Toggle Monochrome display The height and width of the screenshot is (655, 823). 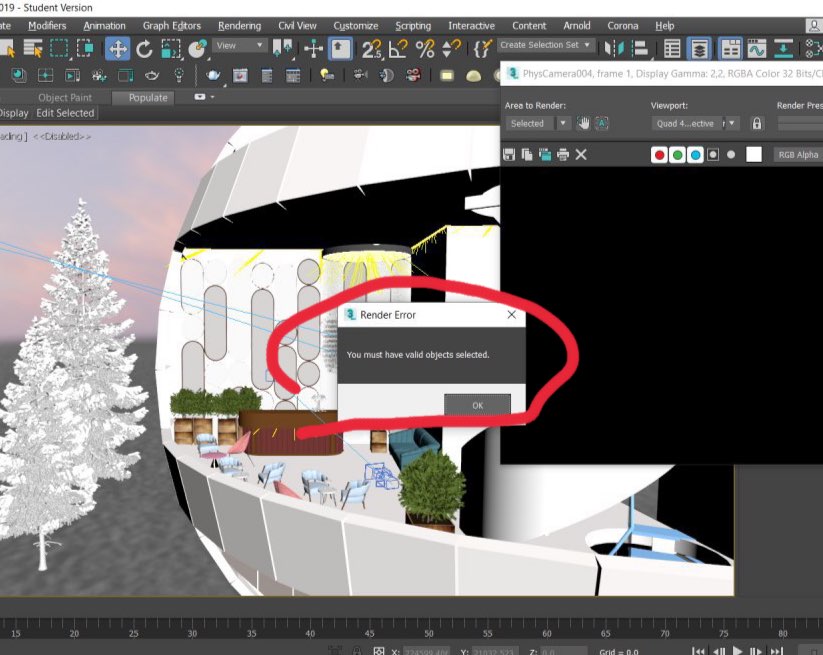click(x=731, y=155)
